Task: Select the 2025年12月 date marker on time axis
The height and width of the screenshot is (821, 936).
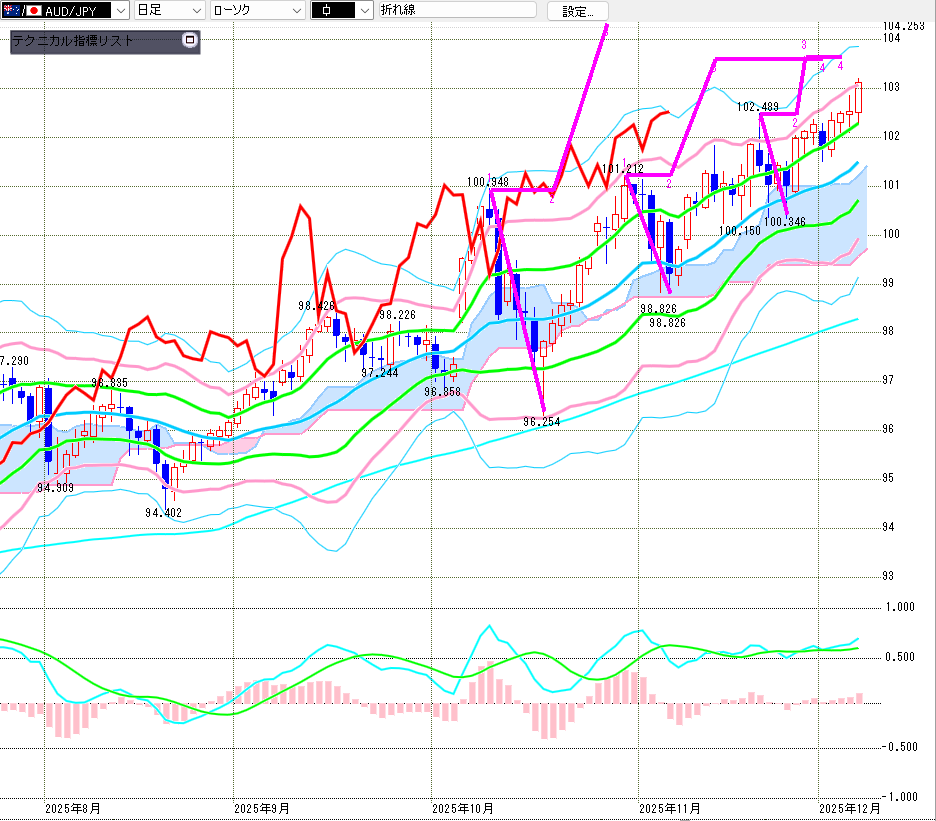Action: pos(849,807)
